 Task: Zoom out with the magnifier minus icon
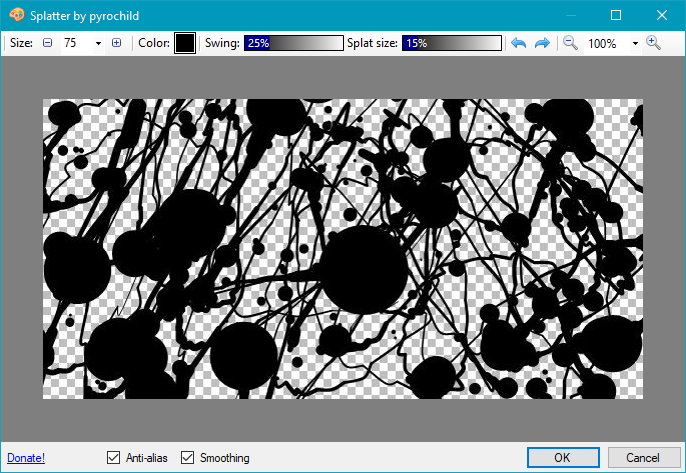tap(570, 43)
